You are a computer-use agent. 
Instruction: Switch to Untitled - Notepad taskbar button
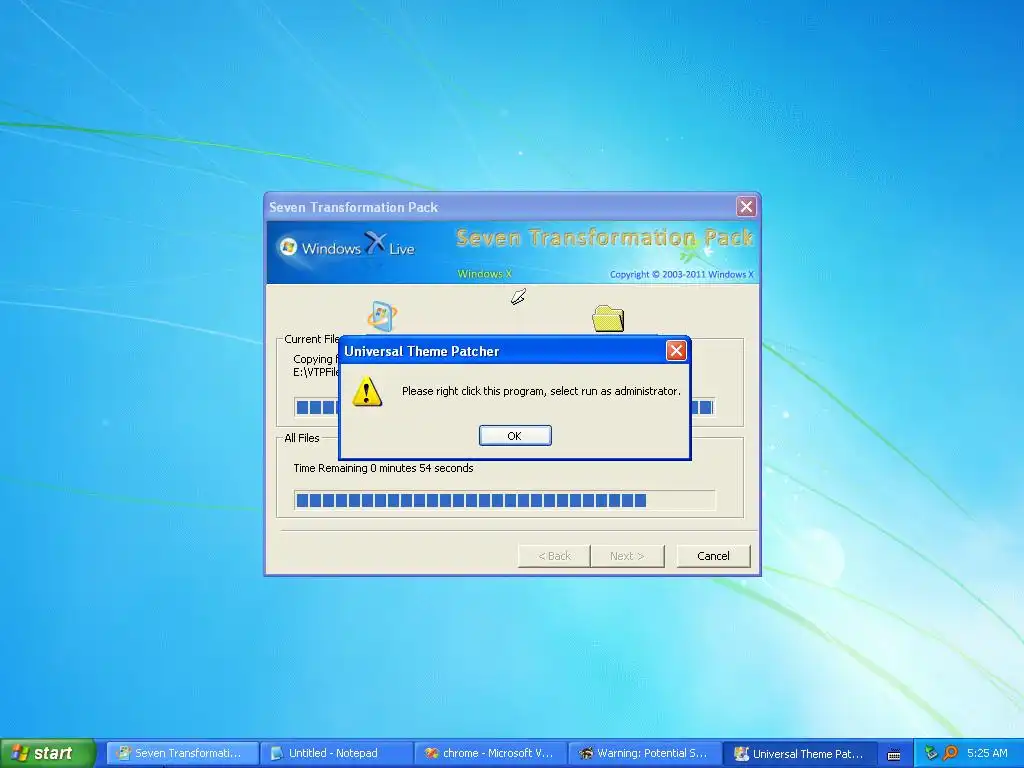[x=336, y=754]
